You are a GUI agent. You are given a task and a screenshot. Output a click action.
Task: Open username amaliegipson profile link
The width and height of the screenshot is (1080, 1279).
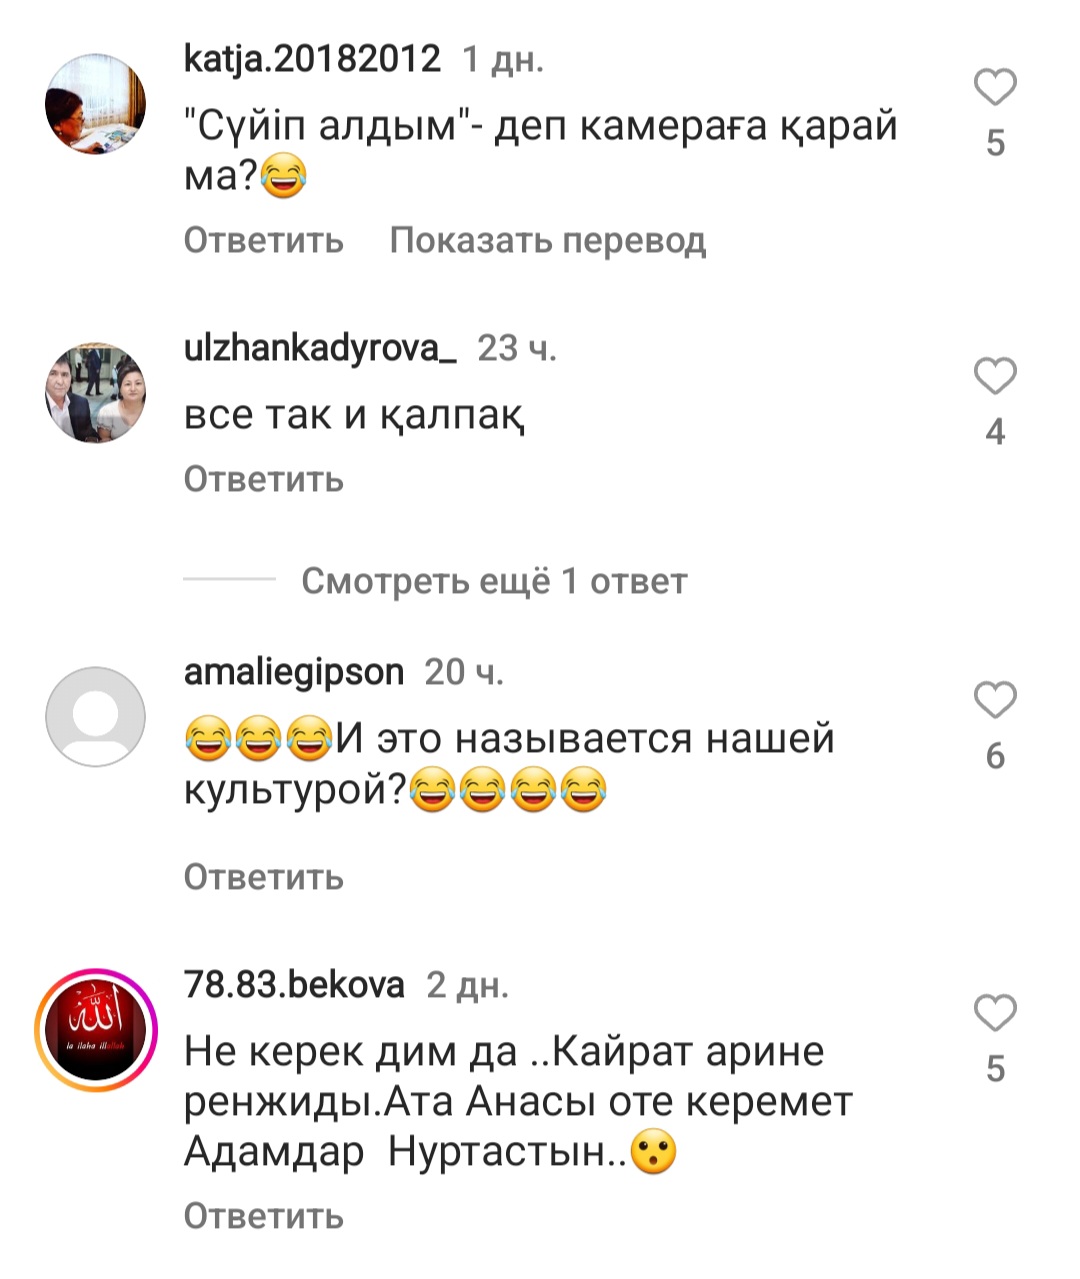click(294, 672)
